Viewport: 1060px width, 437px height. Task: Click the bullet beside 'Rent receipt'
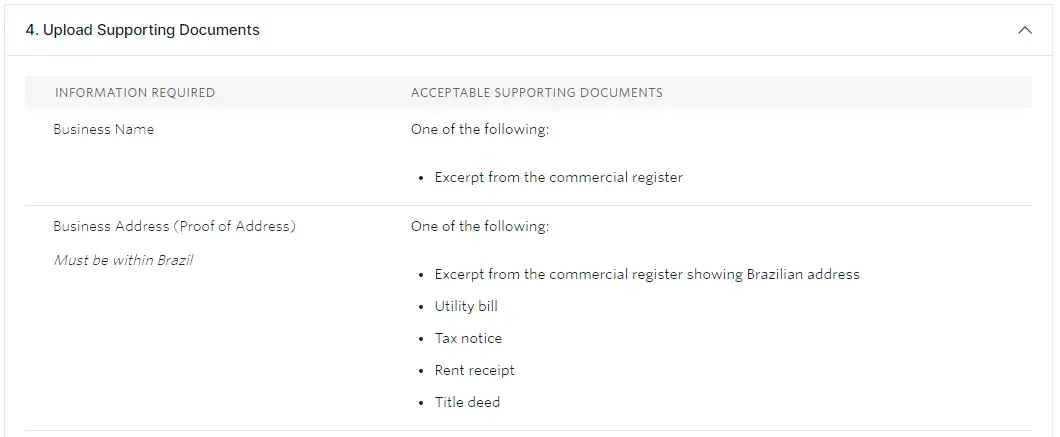click(x=423, y=371)
